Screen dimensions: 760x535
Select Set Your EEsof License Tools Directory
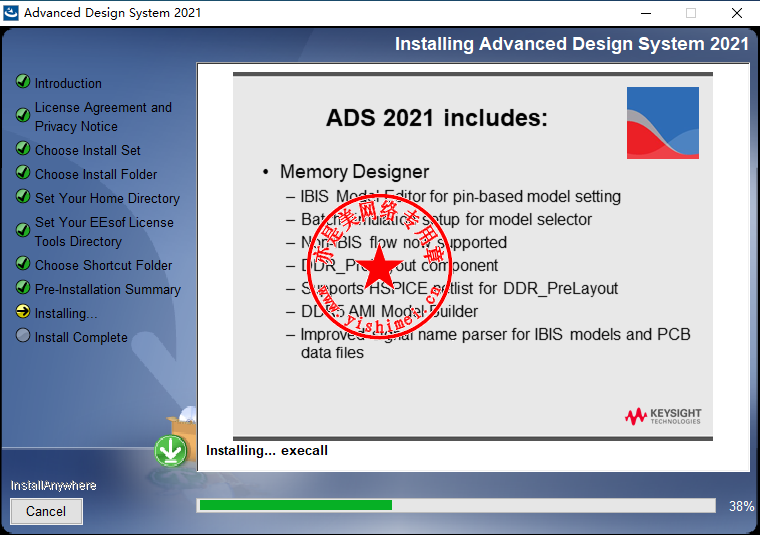pyautogui.click(x=104, y=232)
